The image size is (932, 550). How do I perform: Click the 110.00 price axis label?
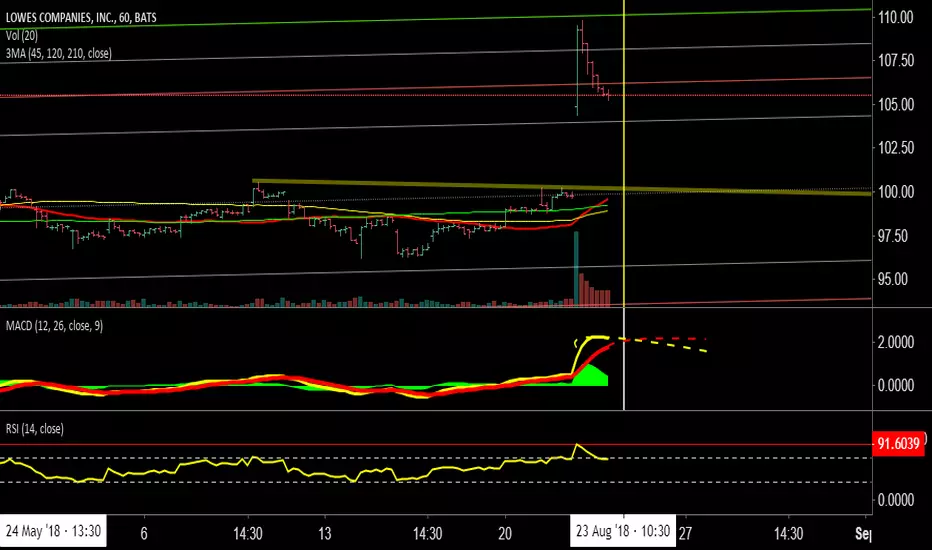(896, 17)
